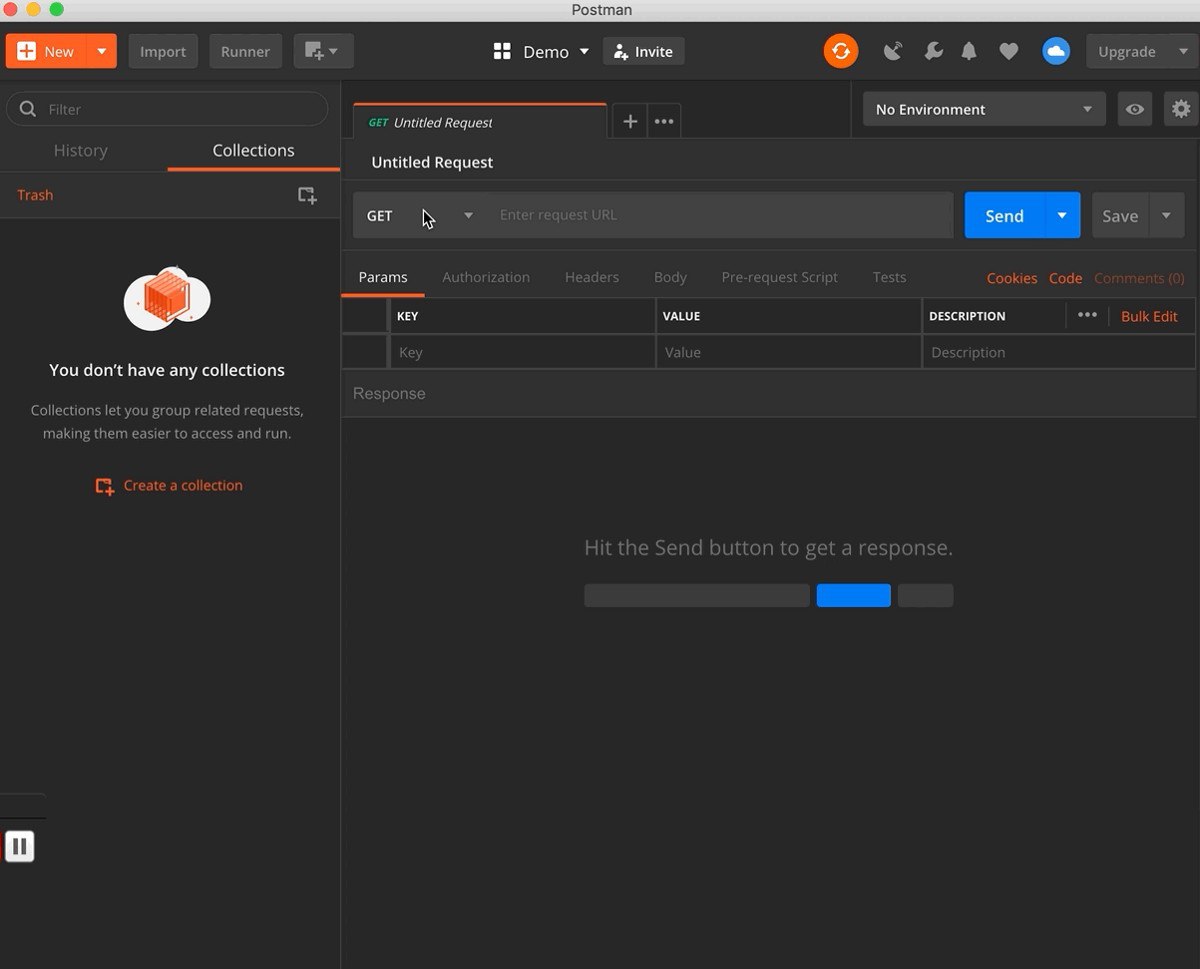Click the Description input cell
The height and width of the screenshot is (969, 1200).
pyautogui.click(x=1059, y=352)
